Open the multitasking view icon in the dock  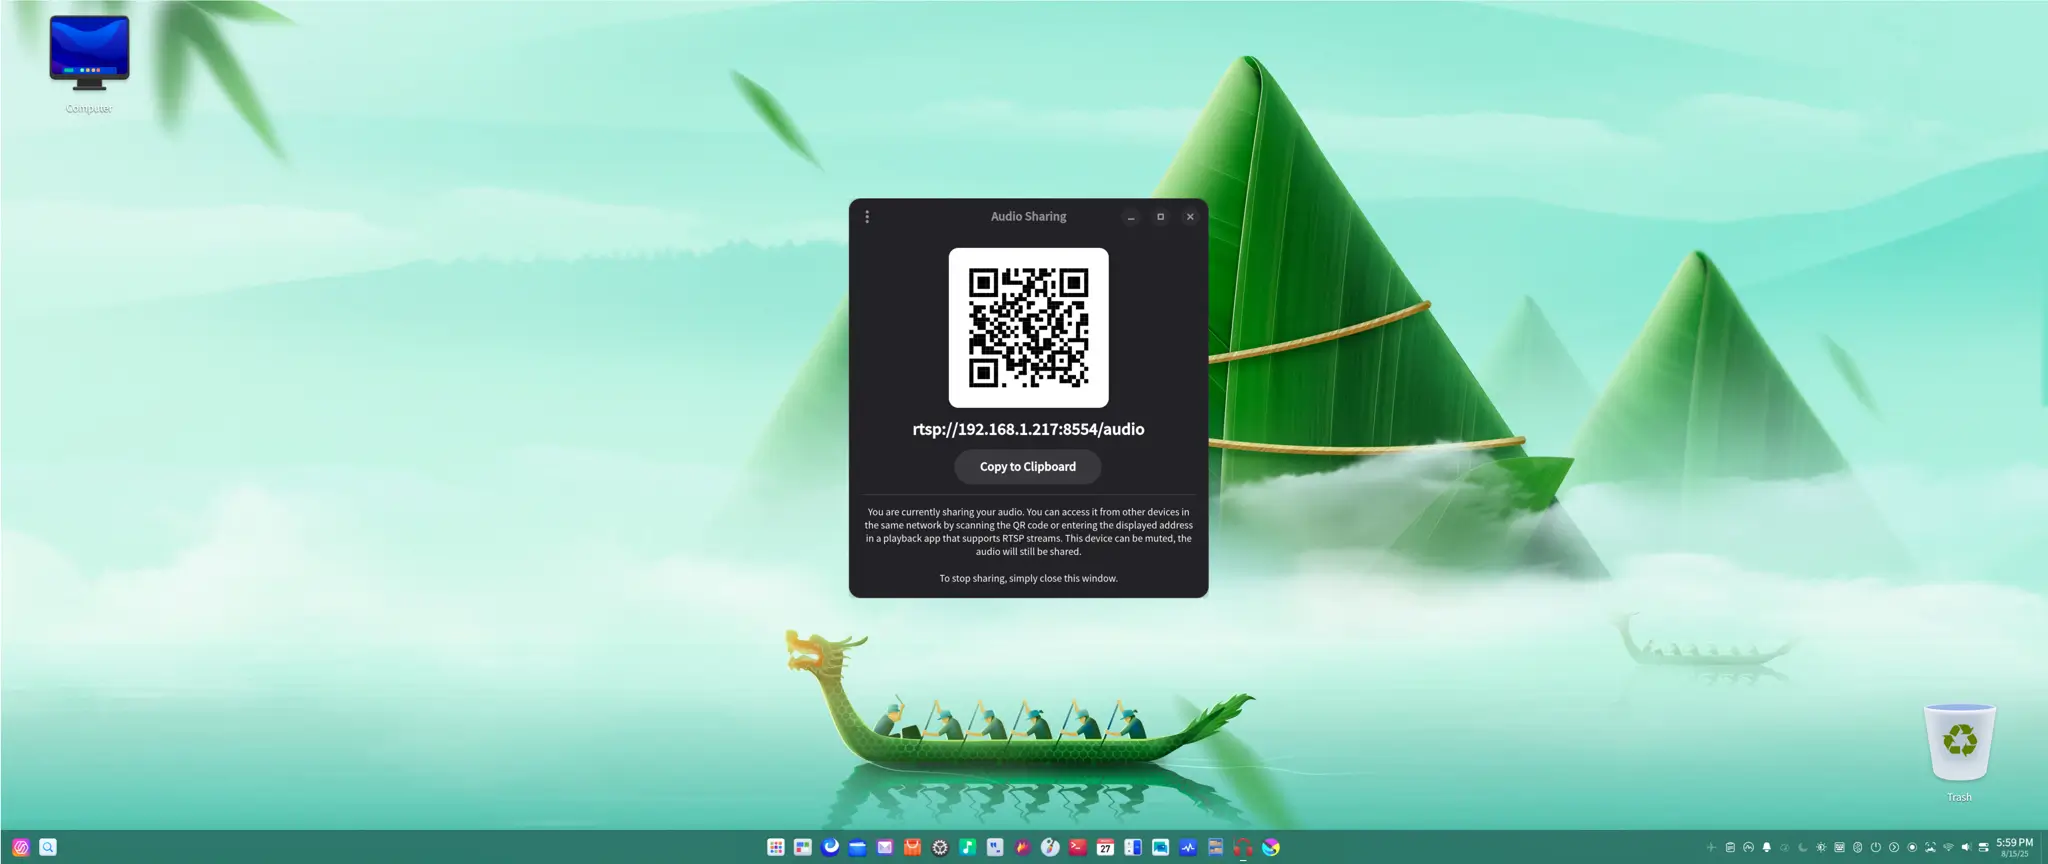point(803,847)
